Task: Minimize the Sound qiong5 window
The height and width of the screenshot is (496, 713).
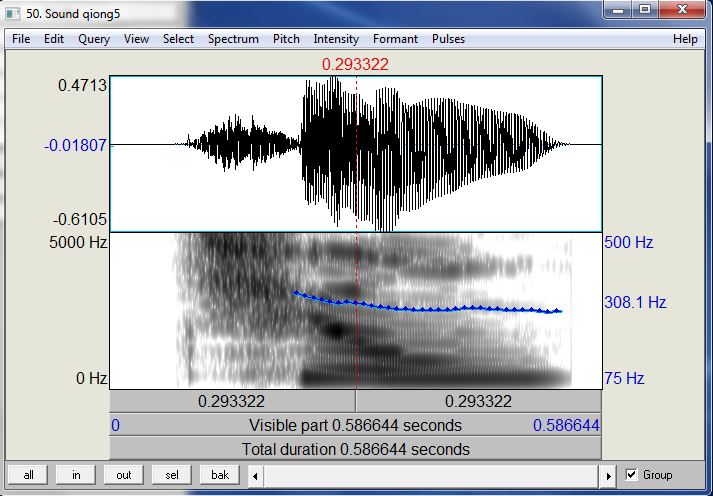Action: pos(618,10)
